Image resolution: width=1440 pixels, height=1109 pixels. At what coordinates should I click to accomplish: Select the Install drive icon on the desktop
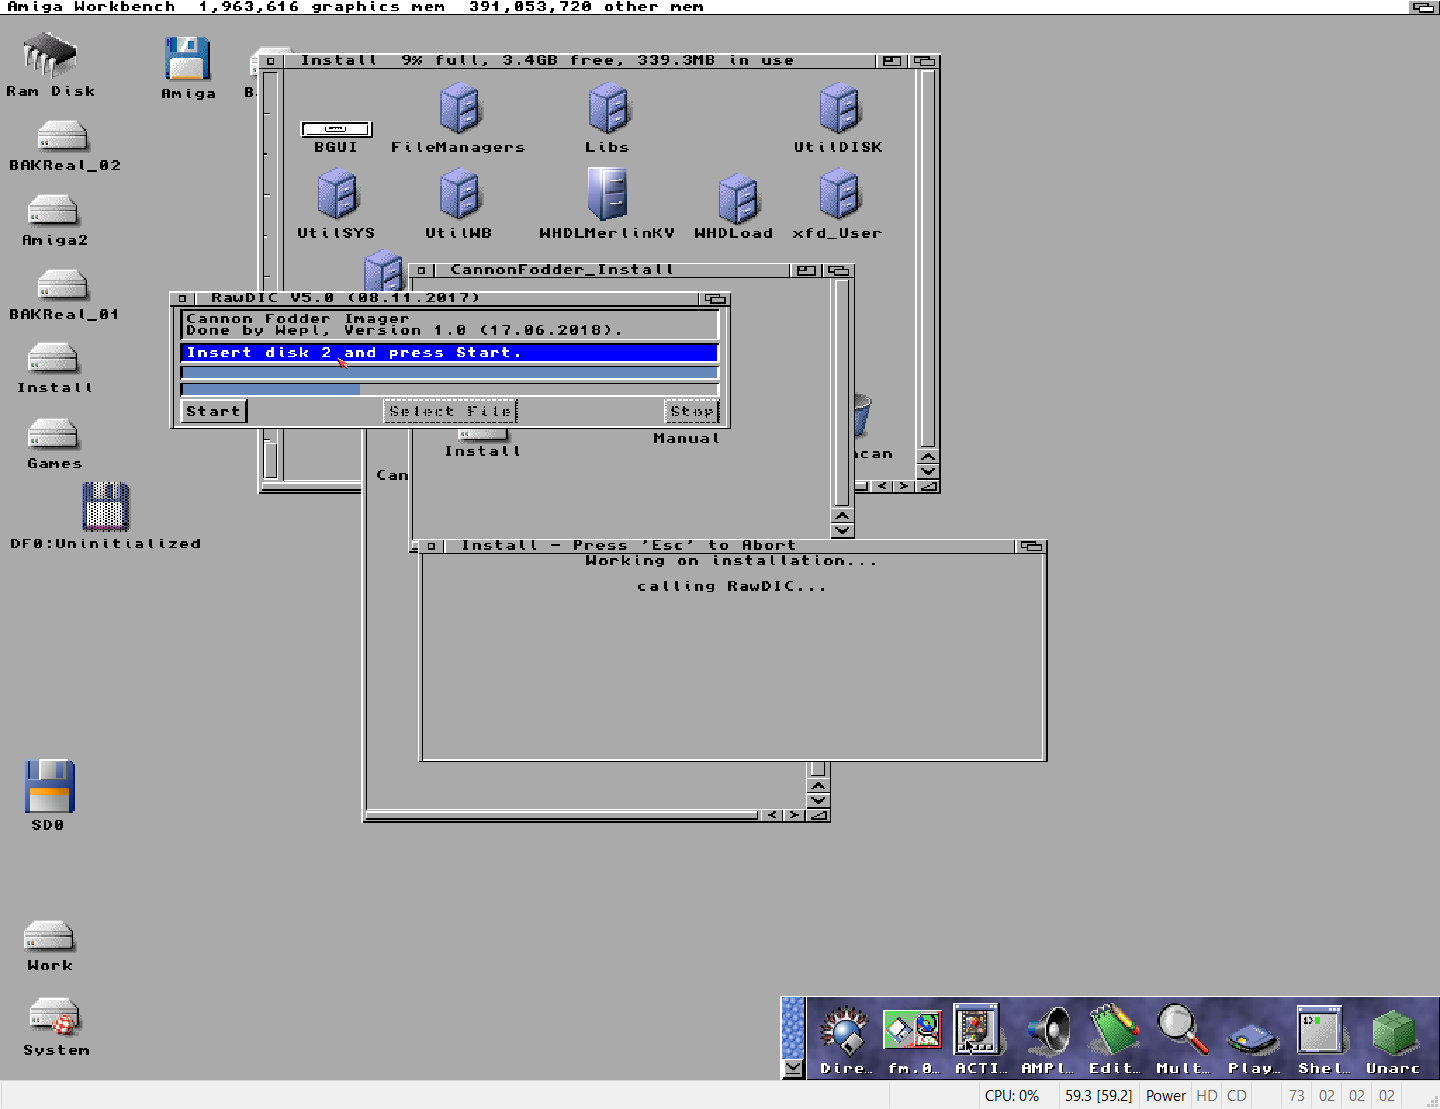(x=52, y=358)
